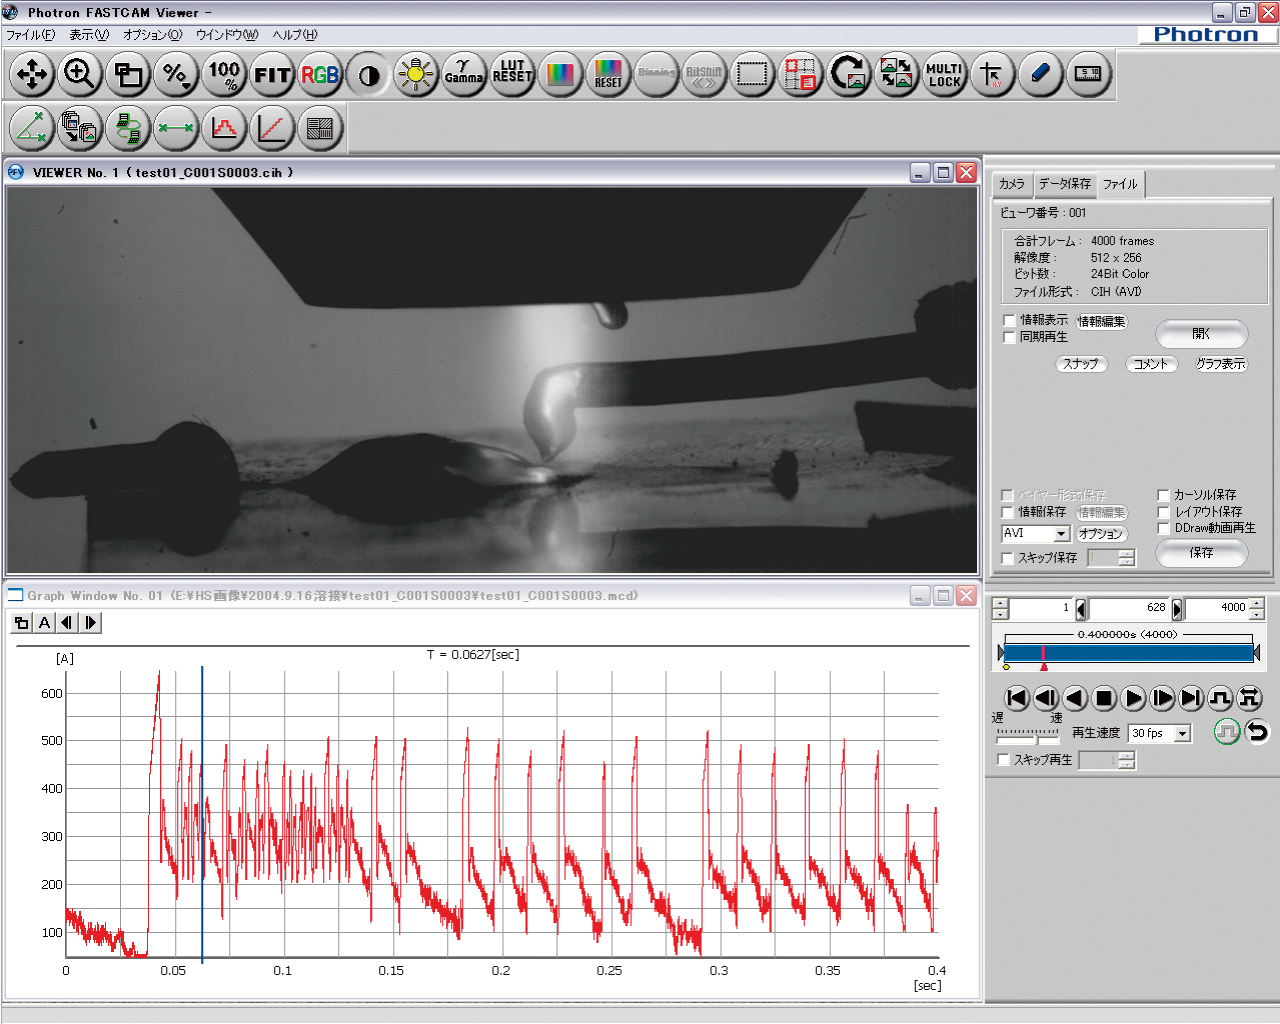The image size is (1280, 1024).
Task: Click the contrast half-circle icon
Action: click(x=368, y=75)
